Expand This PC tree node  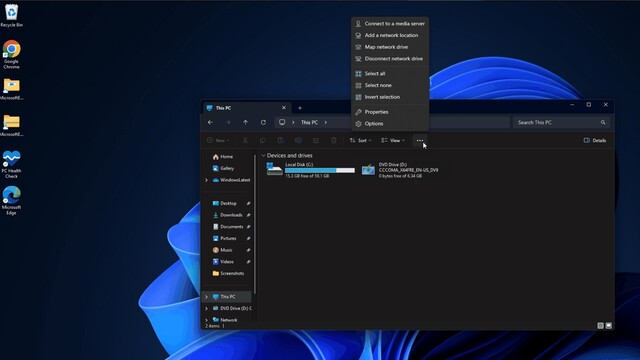click(206, 297)
